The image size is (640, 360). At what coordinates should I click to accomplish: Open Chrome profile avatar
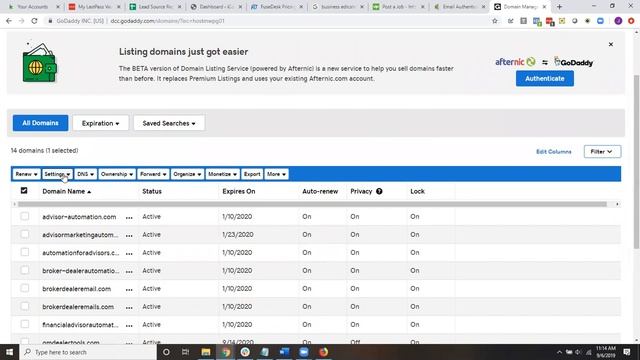pyautogui.click(x=618, y=21)
